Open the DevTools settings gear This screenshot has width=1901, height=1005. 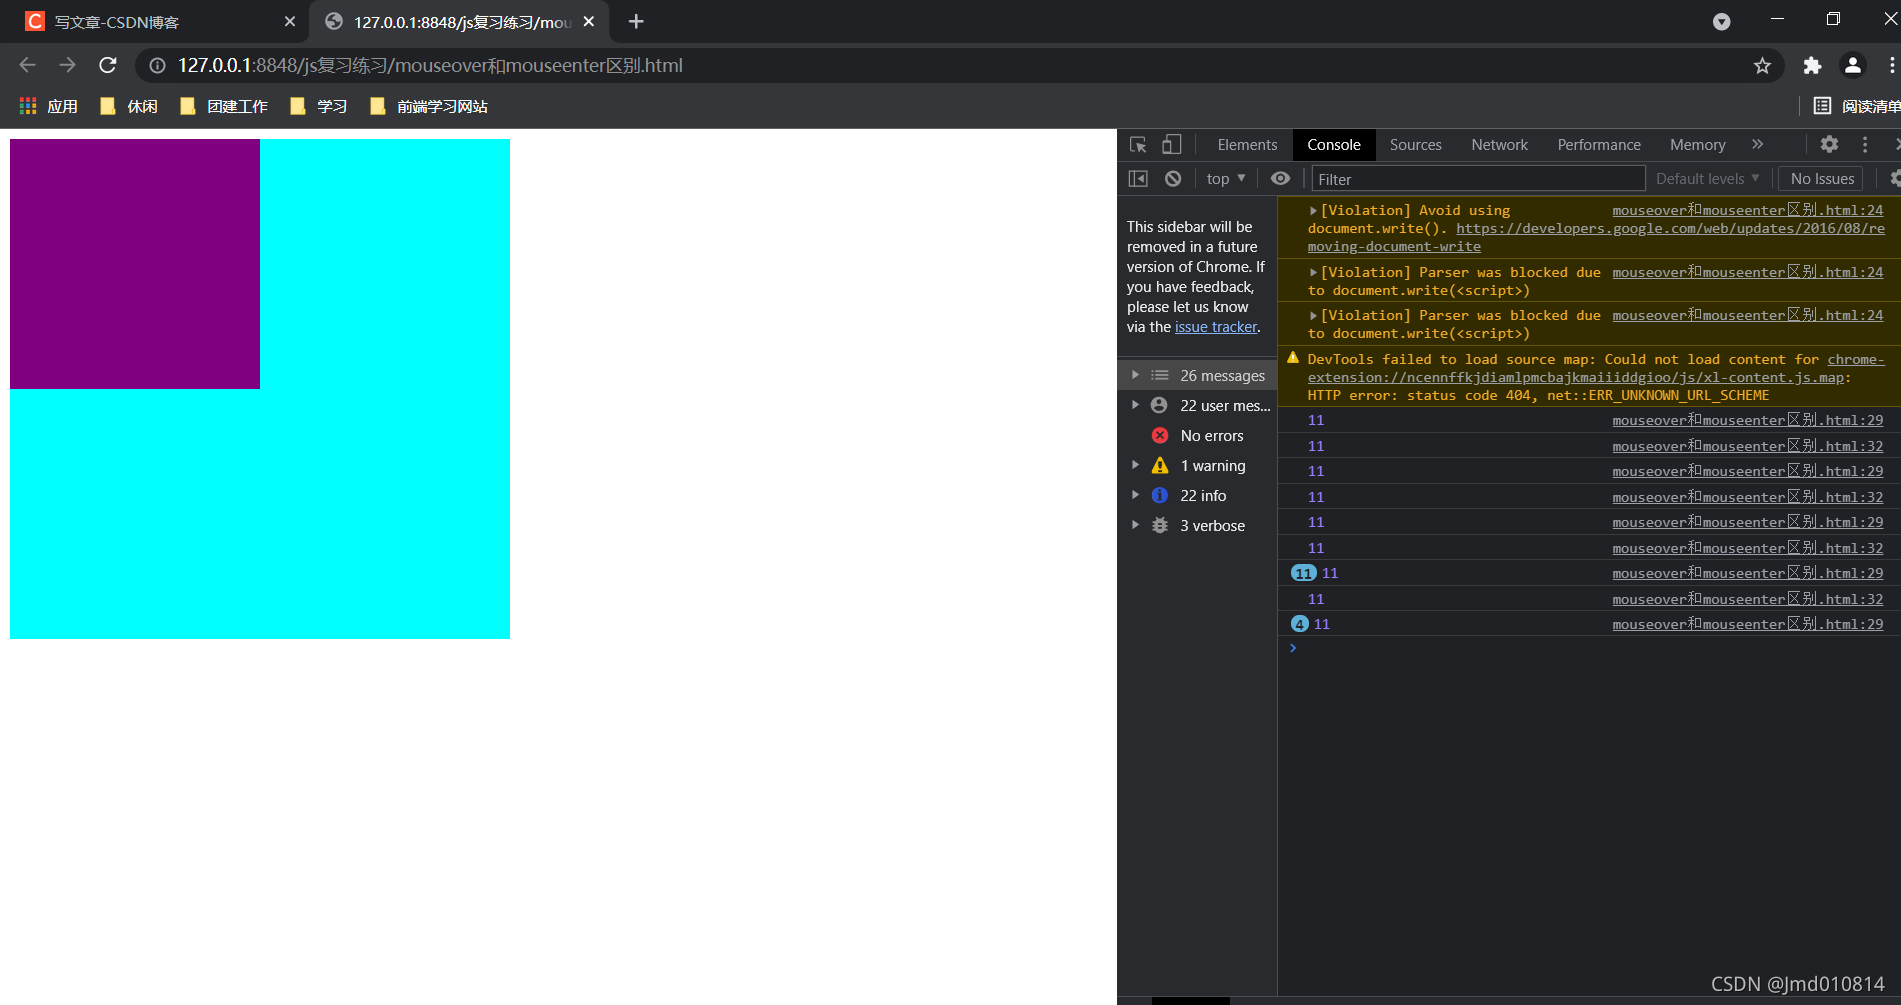[1828, 145]
